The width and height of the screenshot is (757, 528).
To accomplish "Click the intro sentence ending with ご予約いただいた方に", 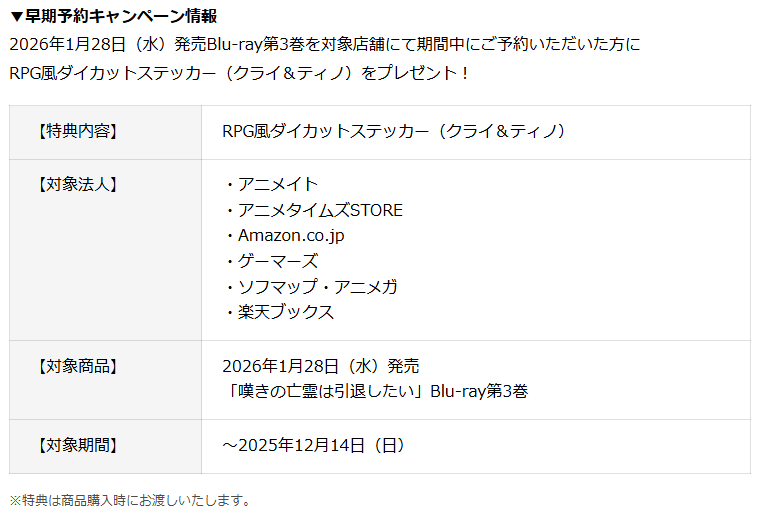I will 323,45.
